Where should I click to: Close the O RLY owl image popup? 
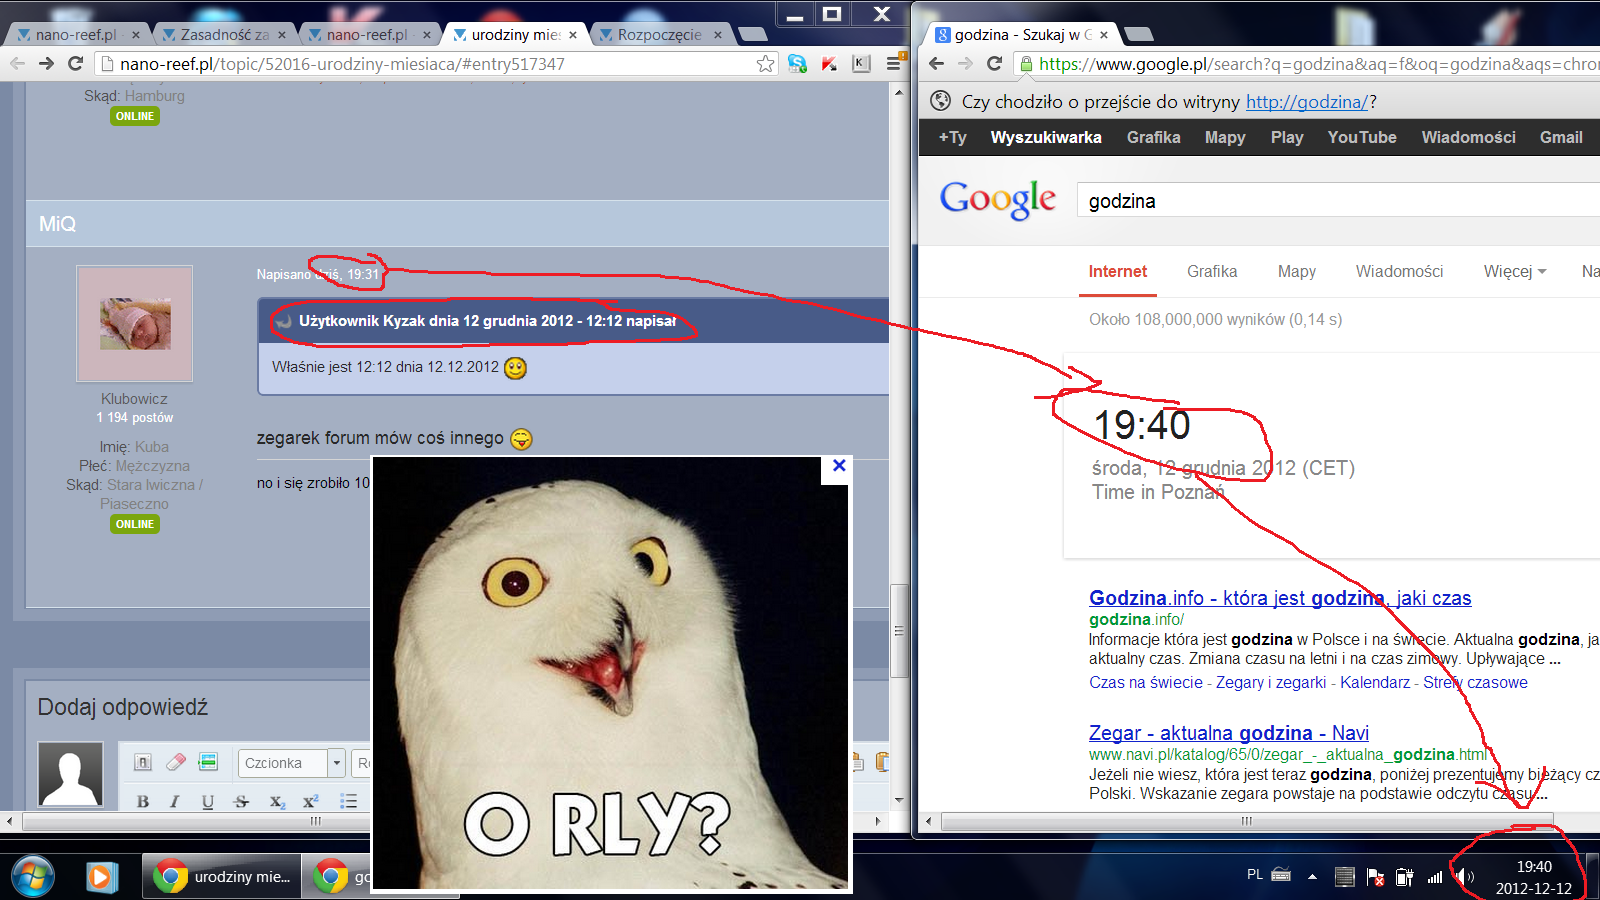[x=839, y=465]
